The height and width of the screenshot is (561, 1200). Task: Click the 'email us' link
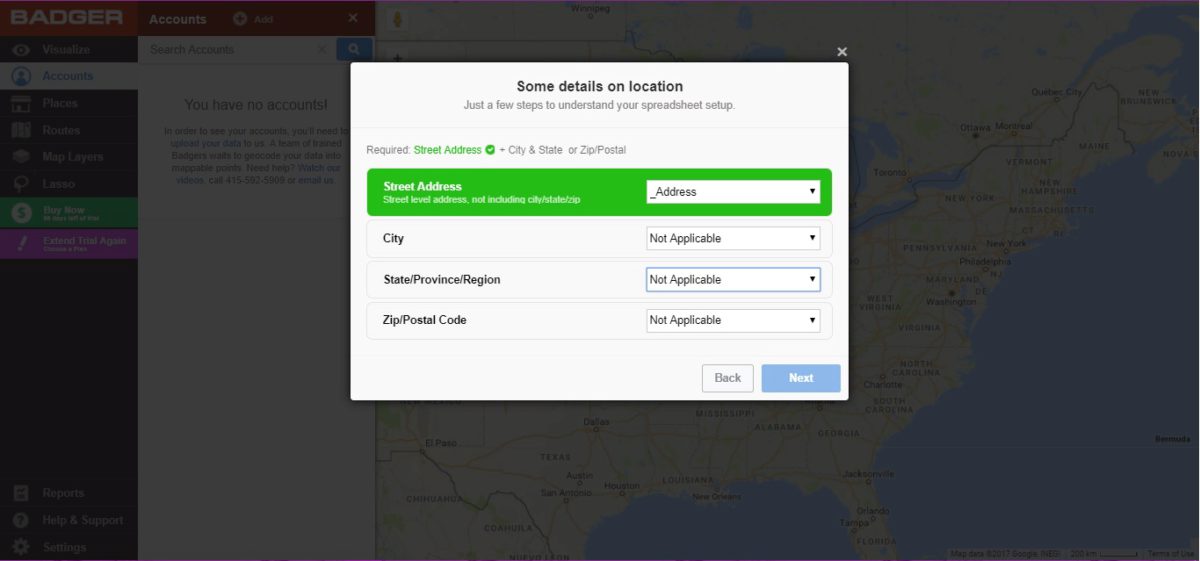(316, 180)
